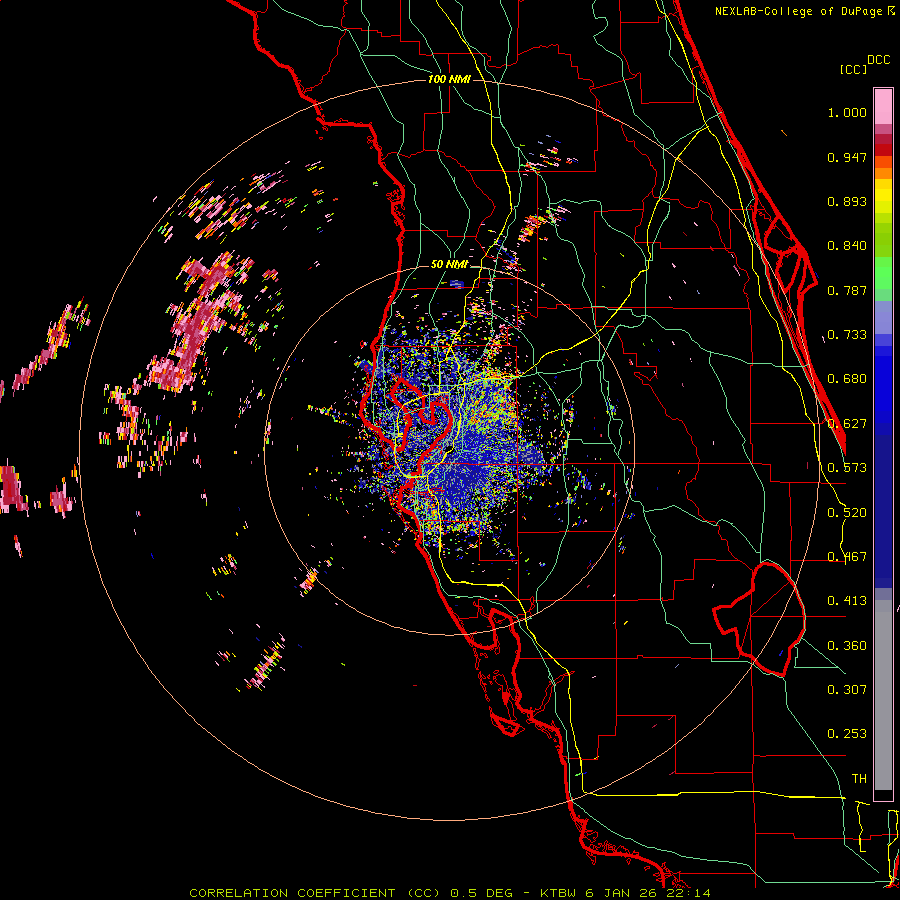Pick the yellow segment of the color scale
Image resolution: width=900 pixels, height=900 pixels.
click(883, 196)
